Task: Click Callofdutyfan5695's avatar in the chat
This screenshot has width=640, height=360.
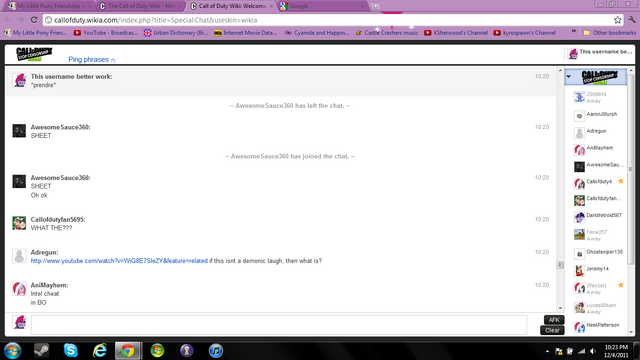Action: tap(19, 223)
